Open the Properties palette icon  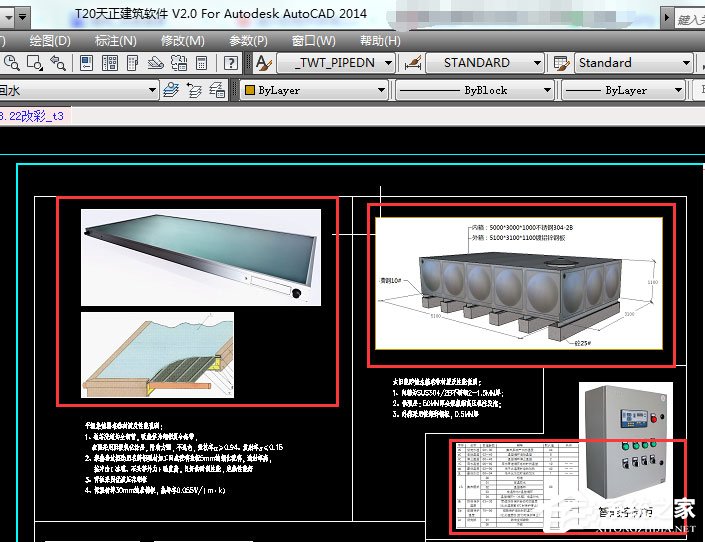point(87,63)
